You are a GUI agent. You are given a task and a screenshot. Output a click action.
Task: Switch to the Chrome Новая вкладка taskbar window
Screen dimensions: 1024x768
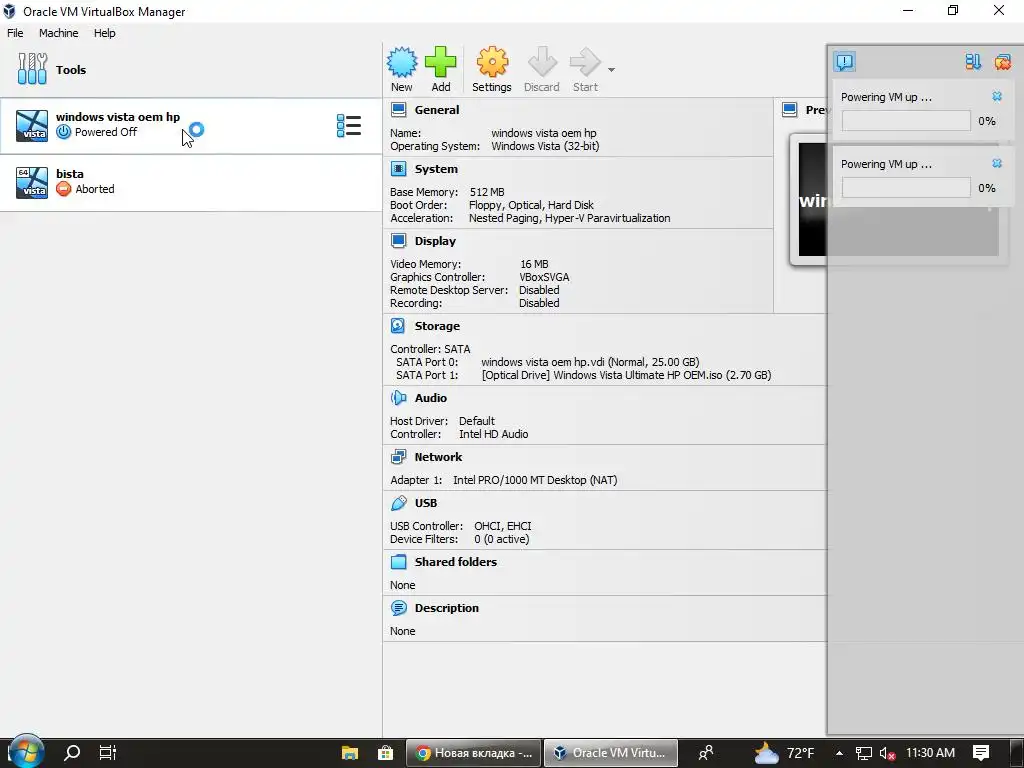click(x=474, y=753)
